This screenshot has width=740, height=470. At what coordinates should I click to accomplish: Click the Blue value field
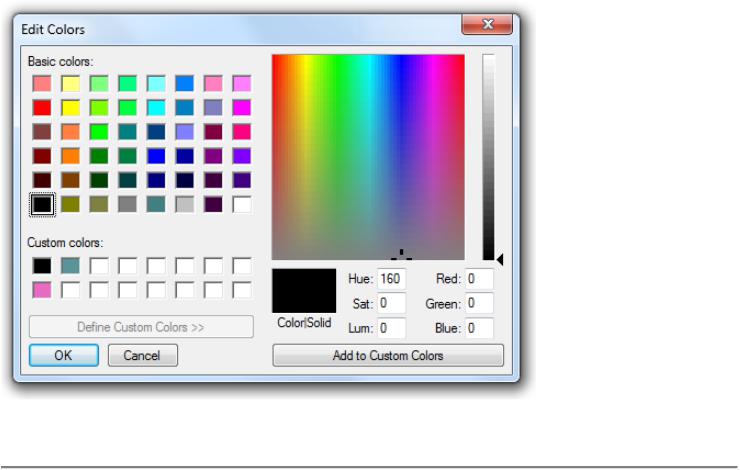click(x=479, y=328)
